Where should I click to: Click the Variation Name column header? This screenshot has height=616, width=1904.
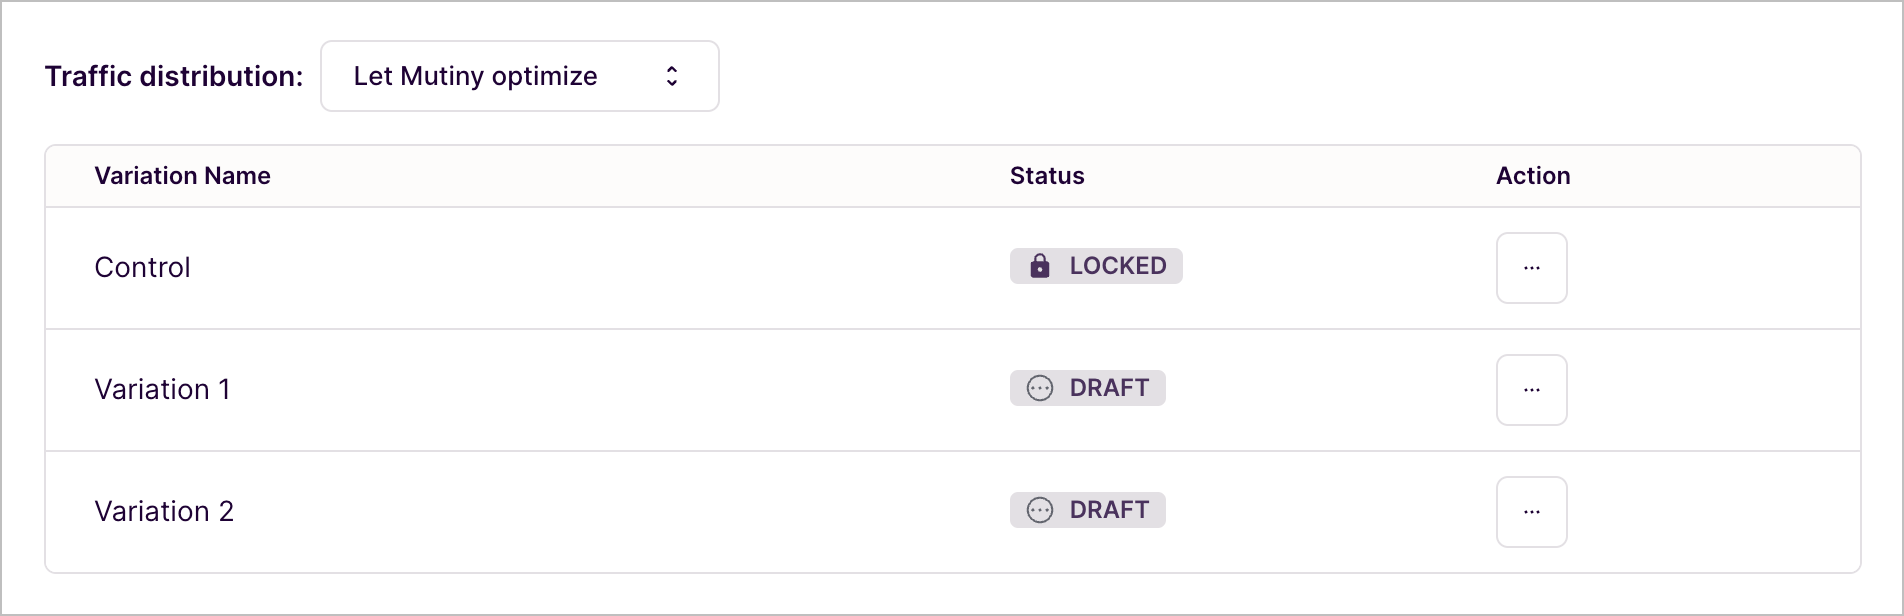pyautogui.click(x=182, y=176)
